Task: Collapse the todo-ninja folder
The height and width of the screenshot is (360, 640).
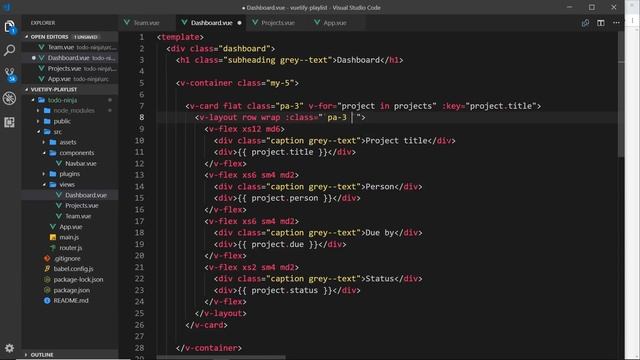Action: coord(62,100)
